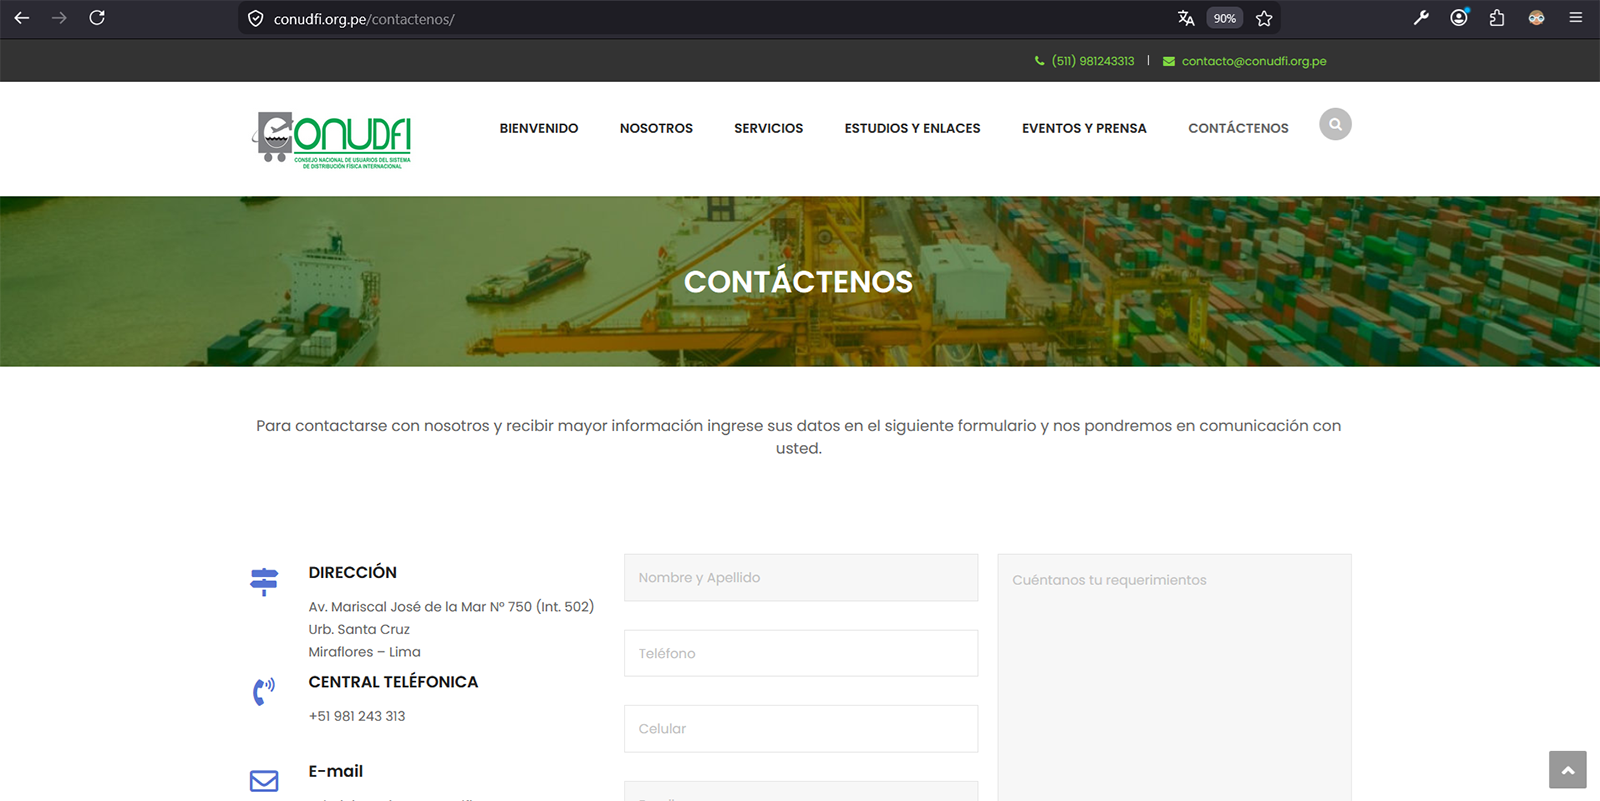
Task: Click CENTRAL TELÉFONICA heading
Action: click(393, 682)
